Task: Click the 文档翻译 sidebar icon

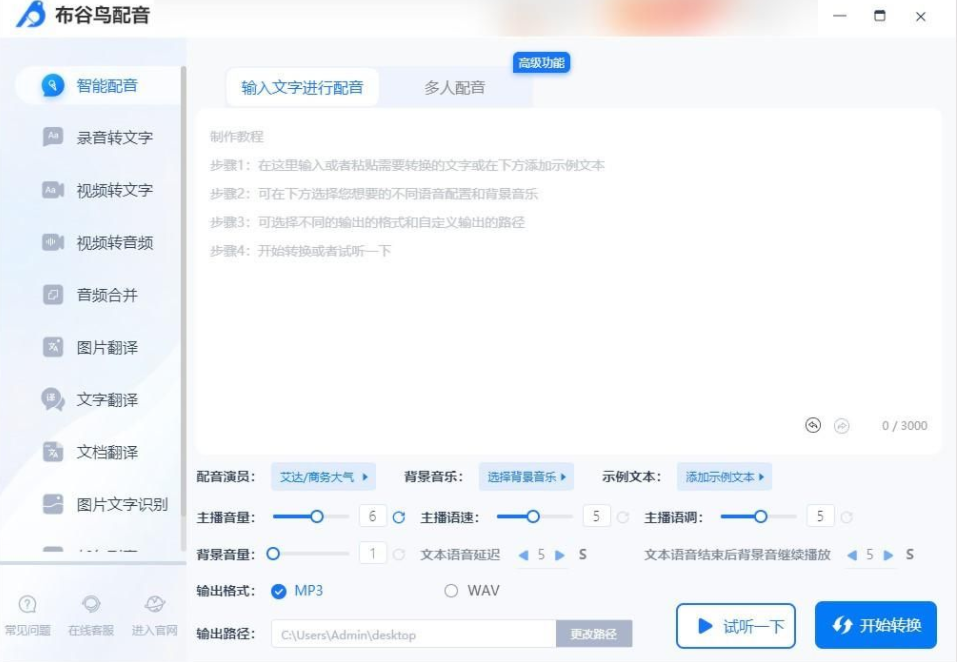Action: (x=53, y=452)
